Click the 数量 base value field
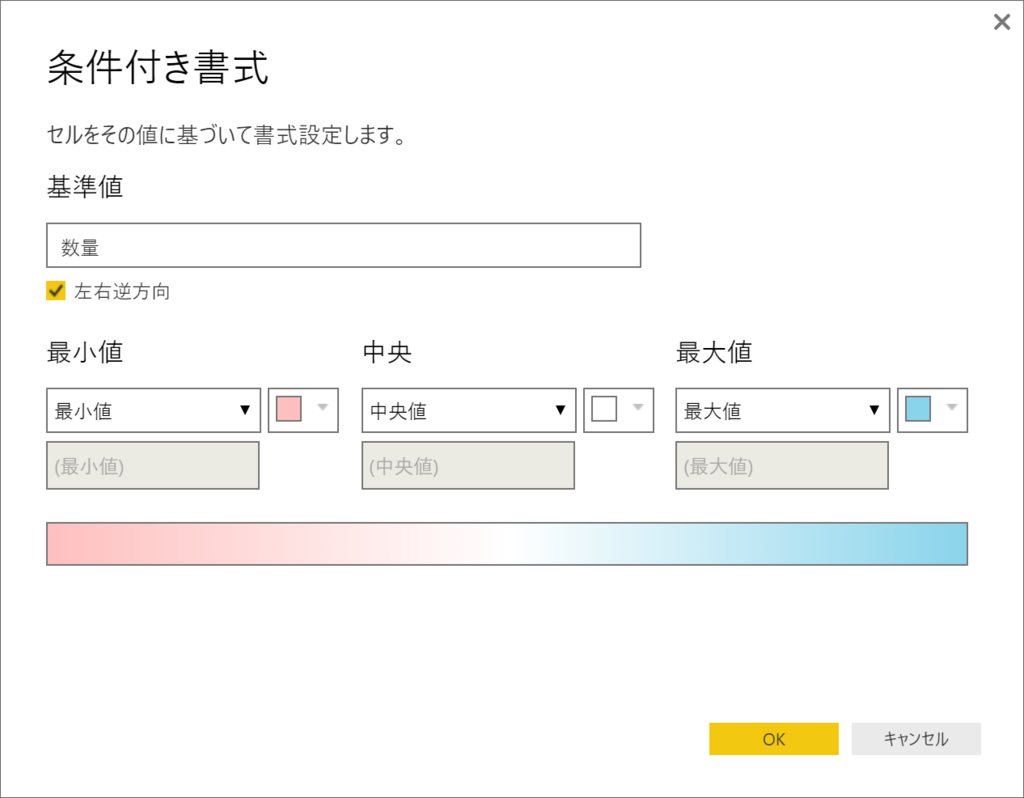Viewport: 1024px width, 798px height. (344, 245)
